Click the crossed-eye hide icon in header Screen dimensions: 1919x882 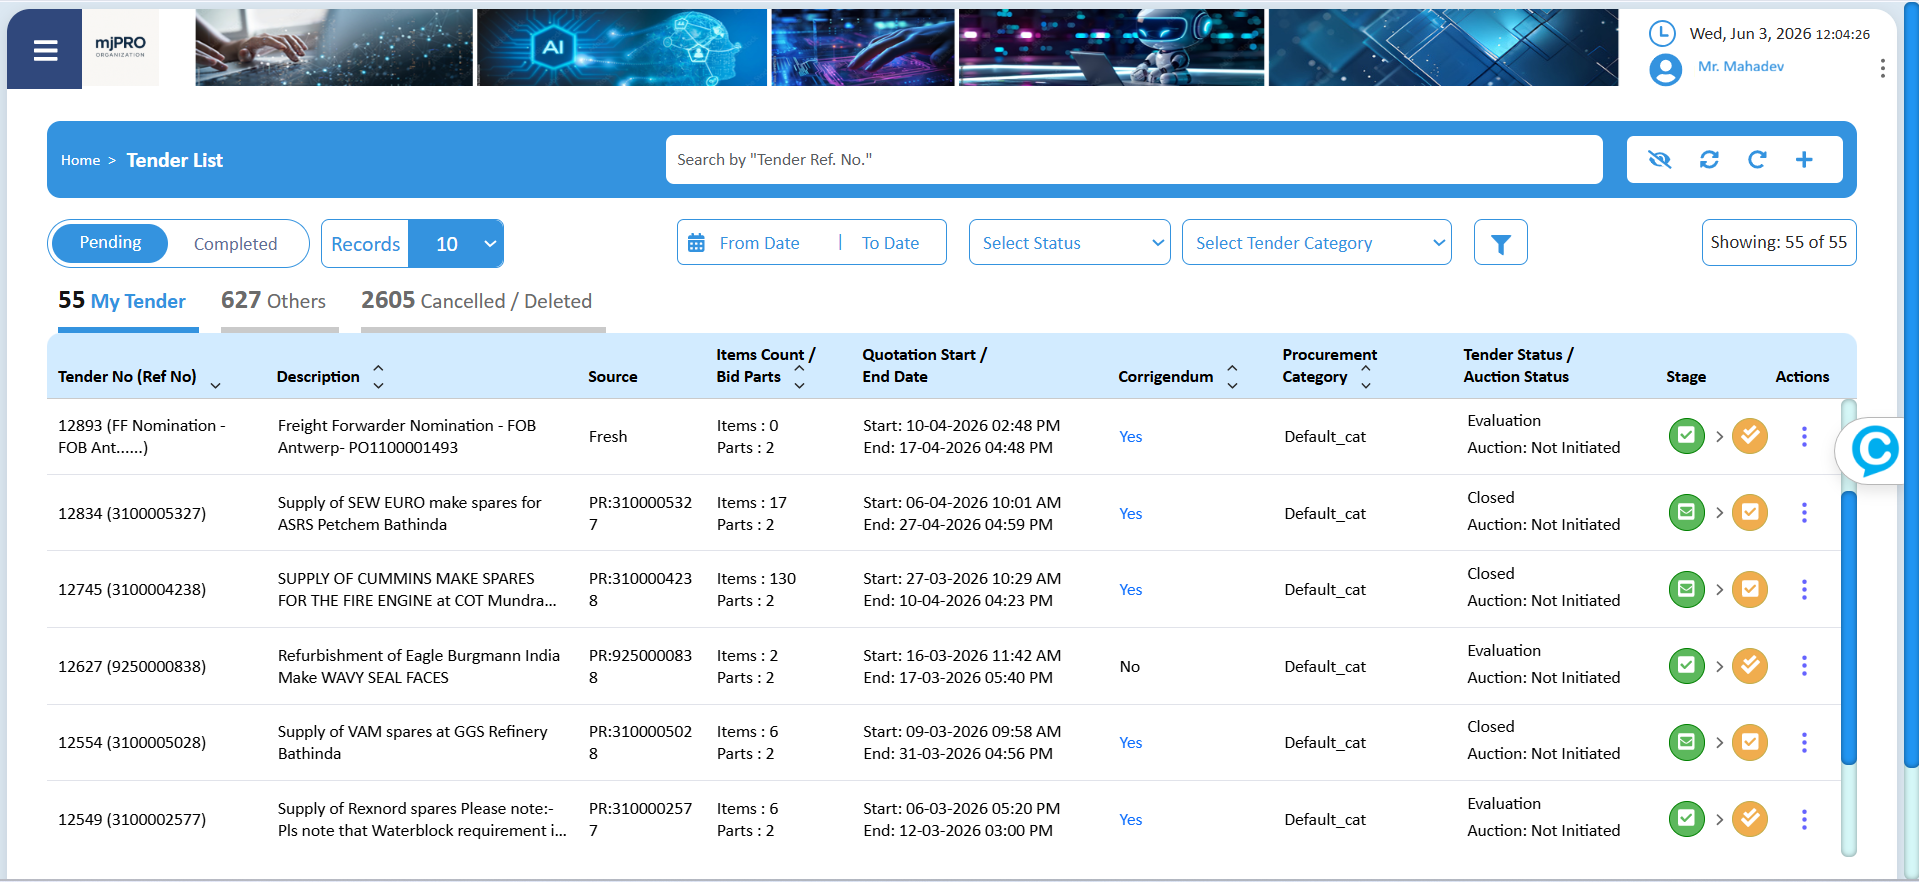[1659, 160]
